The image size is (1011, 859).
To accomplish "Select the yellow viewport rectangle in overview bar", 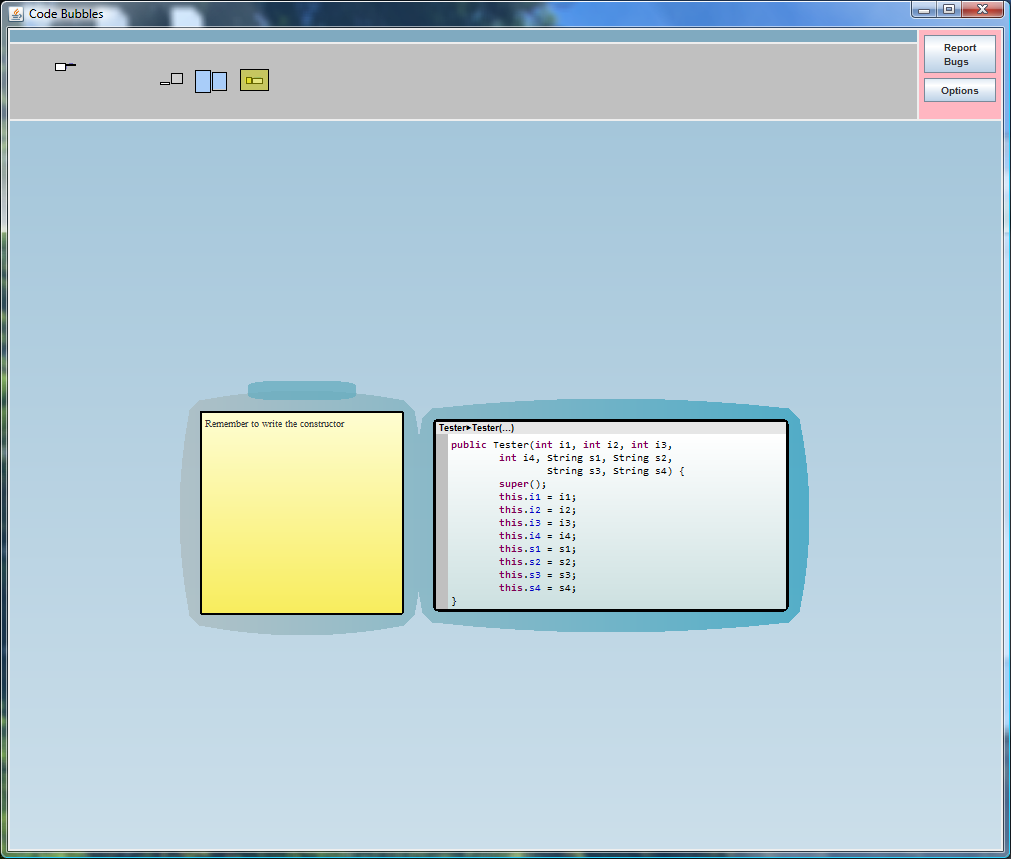I will point(254,81).
